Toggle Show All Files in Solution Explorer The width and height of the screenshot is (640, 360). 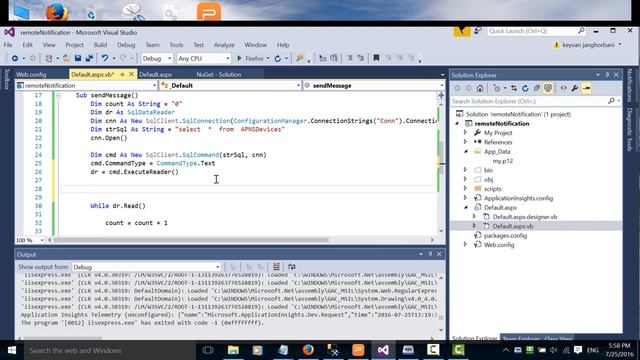[548, 88]
